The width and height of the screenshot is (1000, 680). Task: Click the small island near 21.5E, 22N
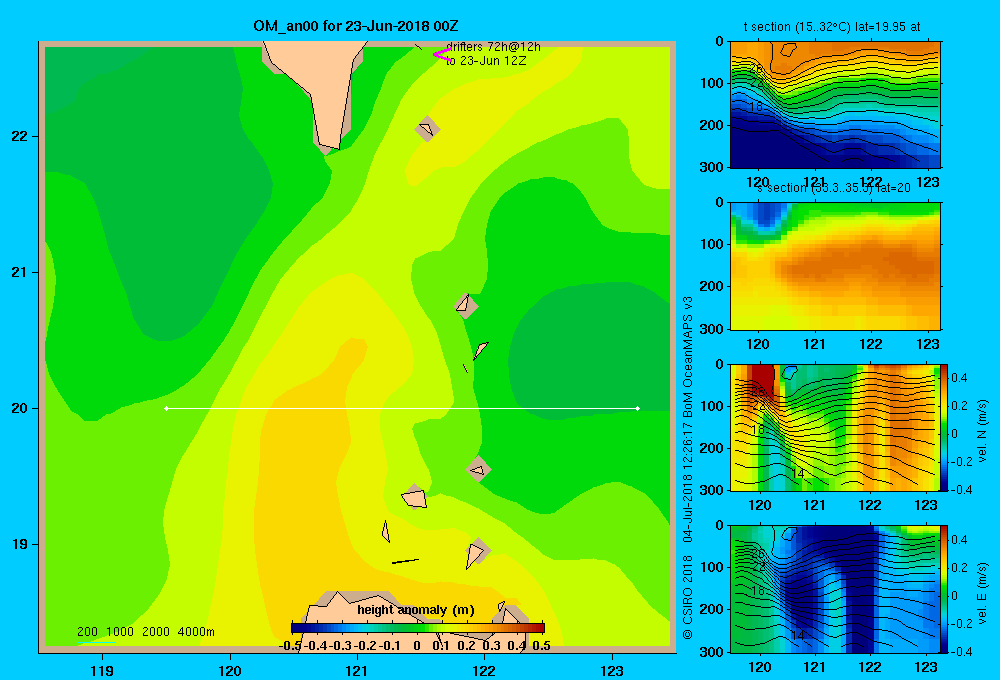427,129
